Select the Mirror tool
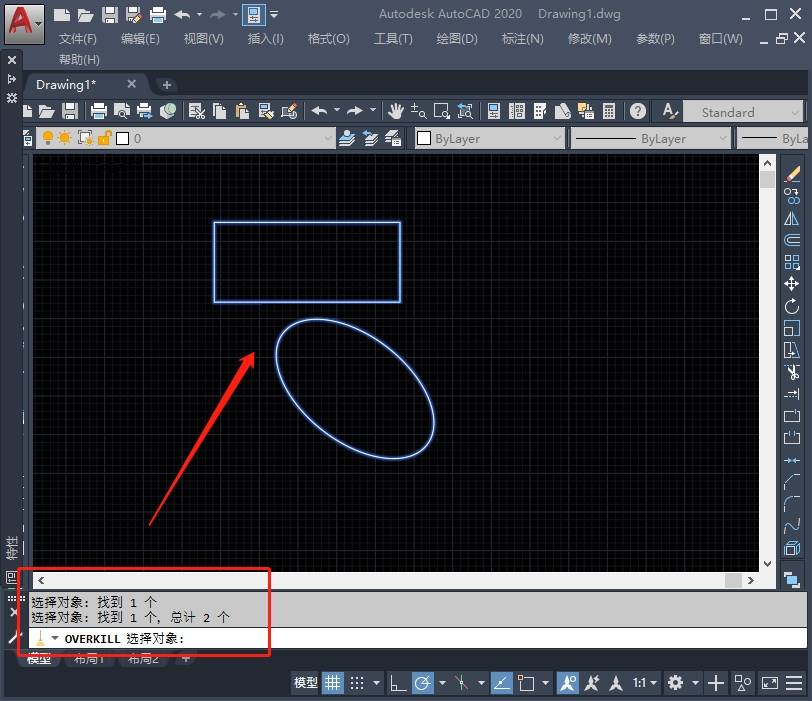Viewport: 812px width, 701px height. (792, 218)
